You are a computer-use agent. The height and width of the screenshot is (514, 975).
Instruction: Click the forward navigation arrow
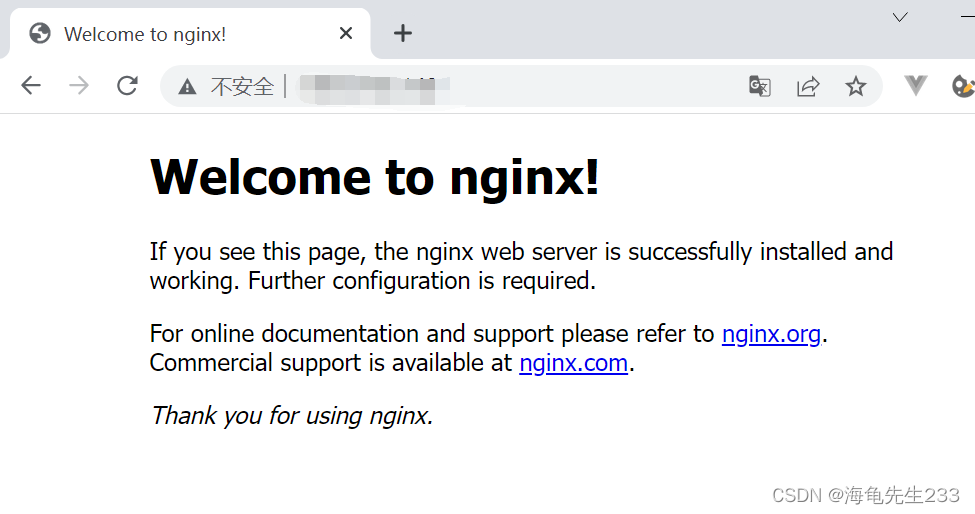point(79,86)
